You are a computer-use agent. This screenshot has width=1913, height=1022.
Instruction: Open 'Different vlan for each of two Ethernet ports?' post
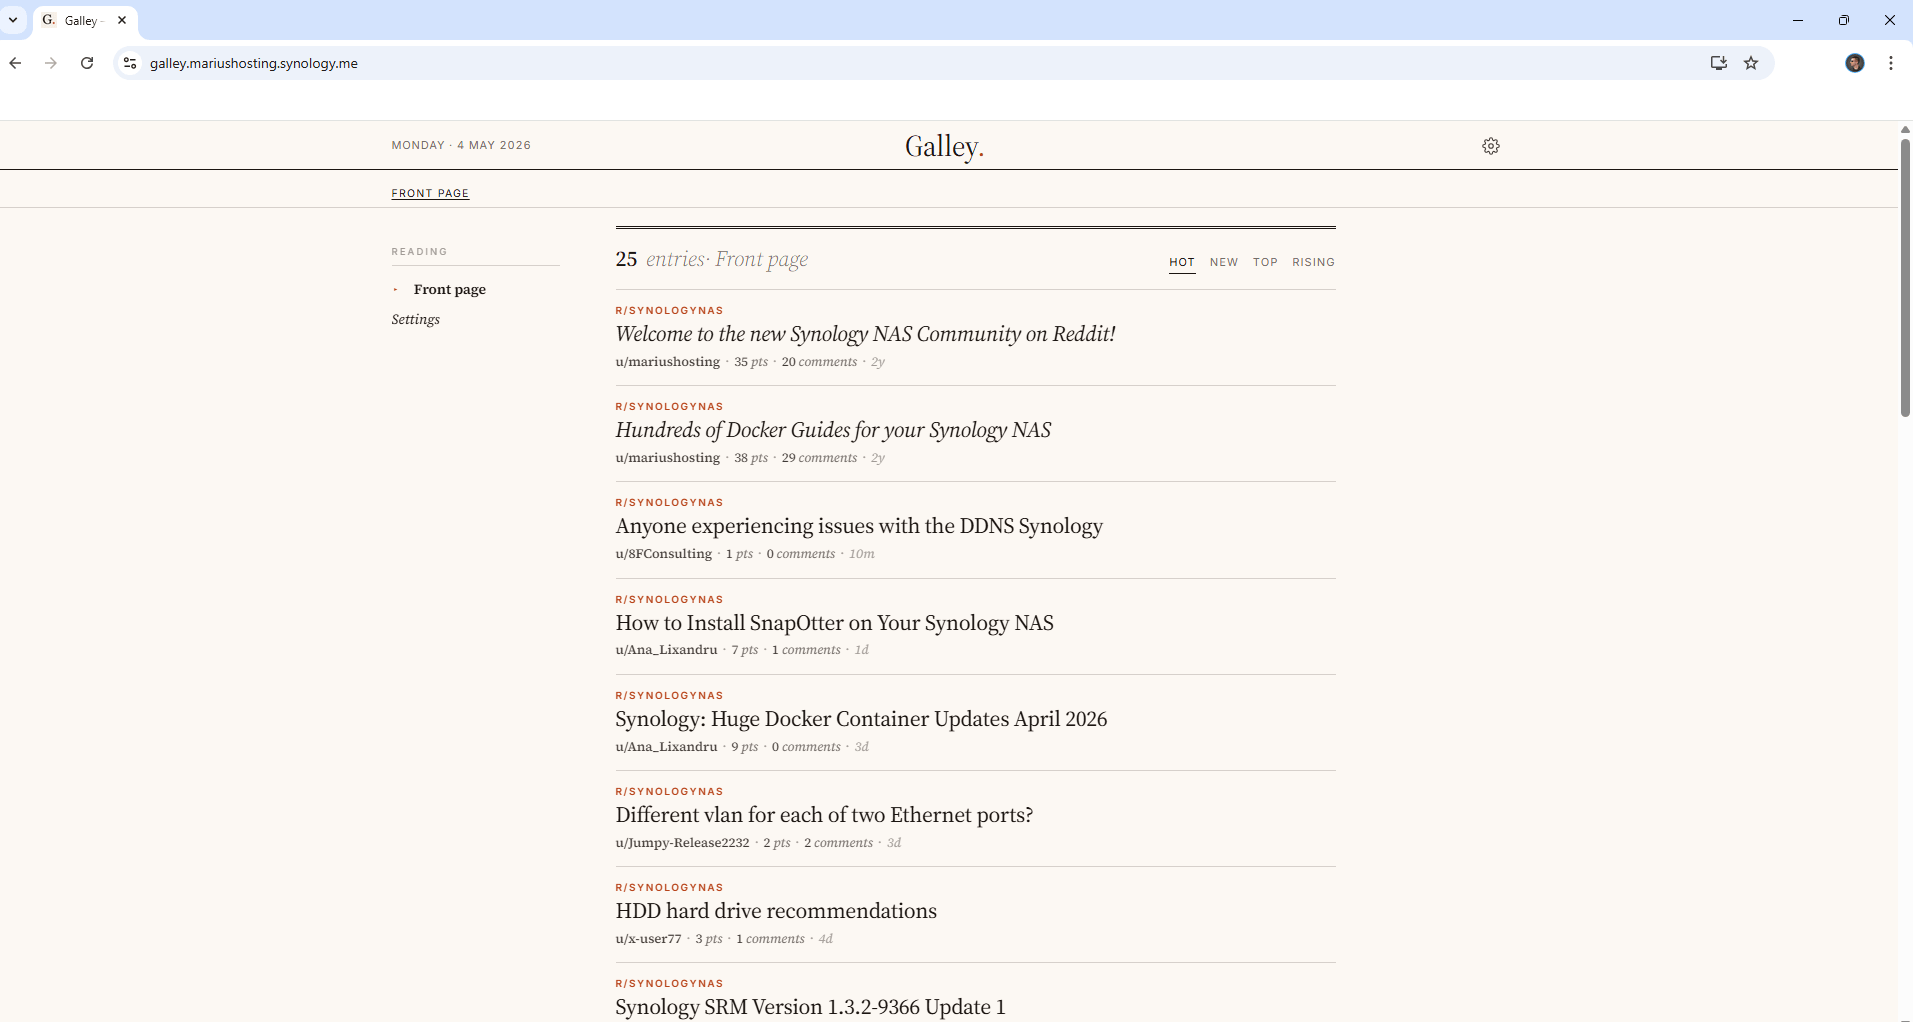click(x=824, y=815)
